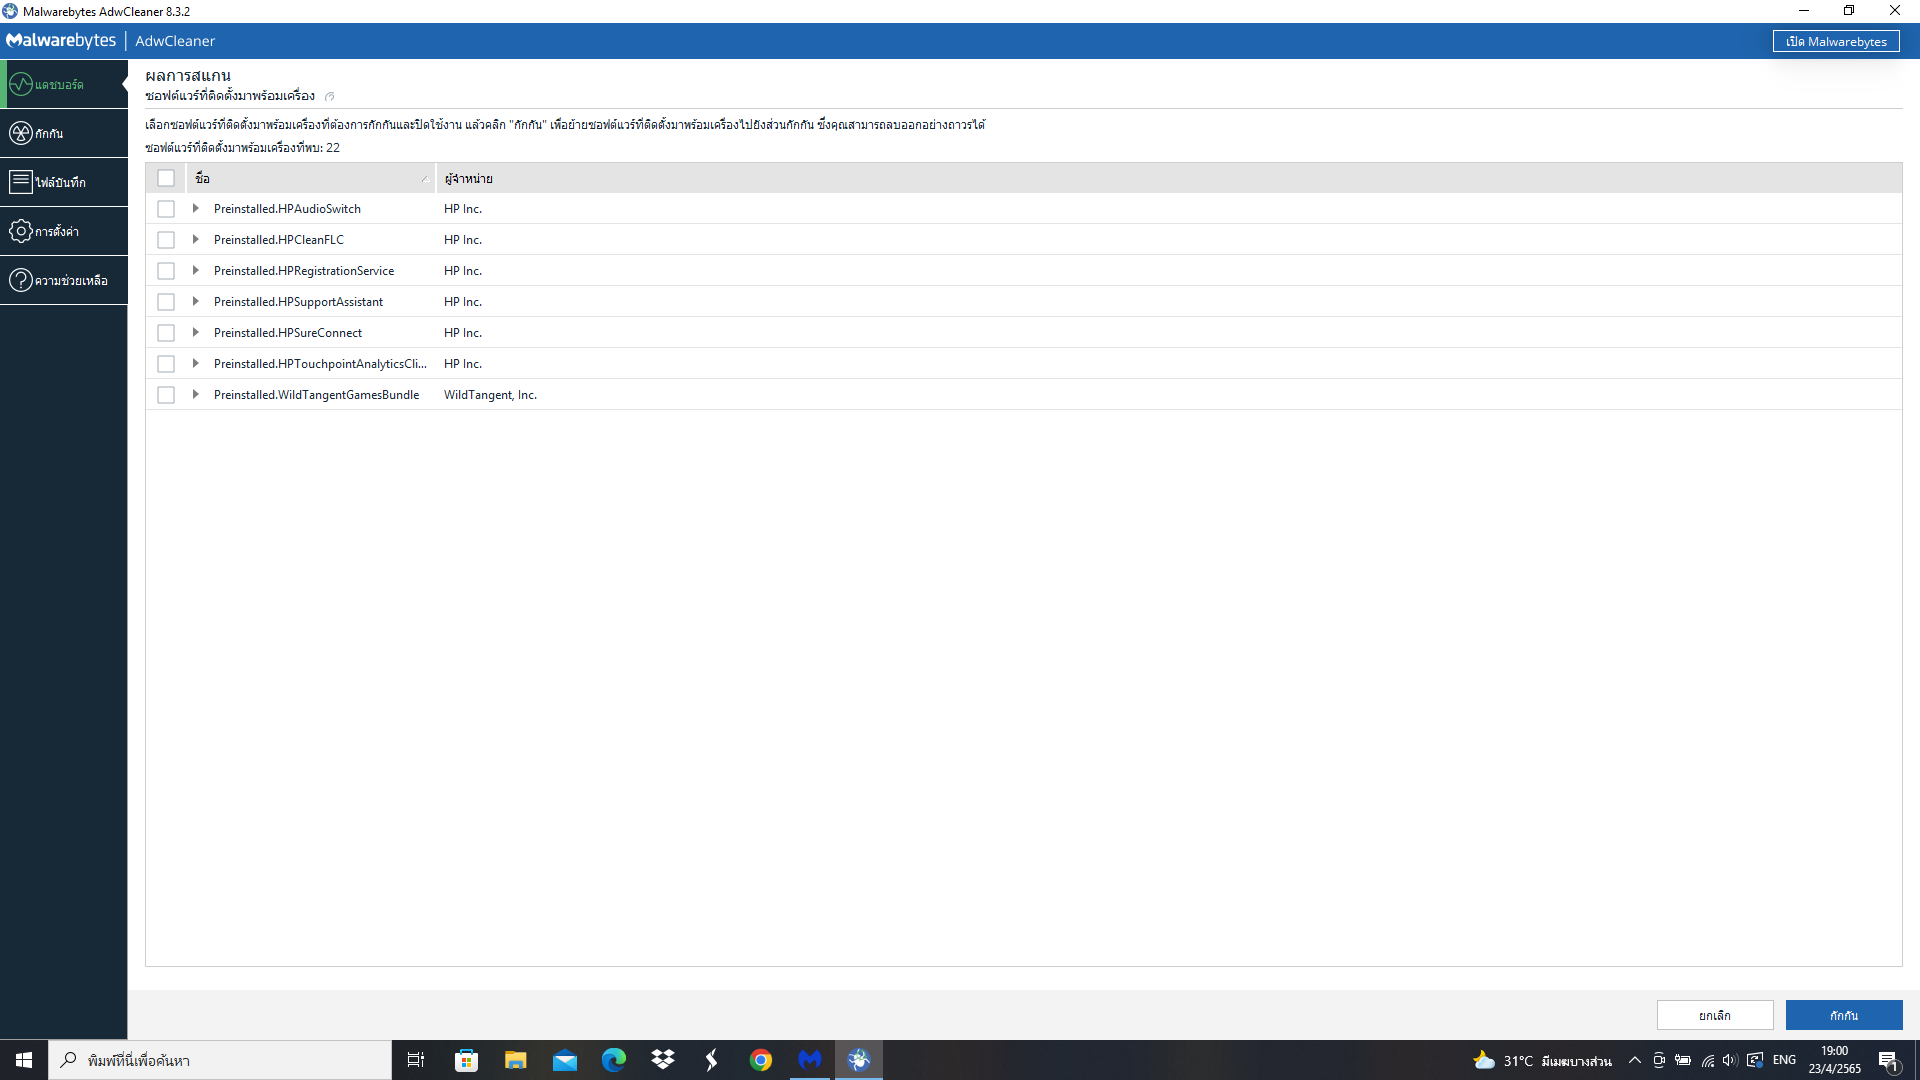Check the Preinstalled.WildTangentGamesBundle checkbox
1920x1080 pixels.
click(166, 395)
